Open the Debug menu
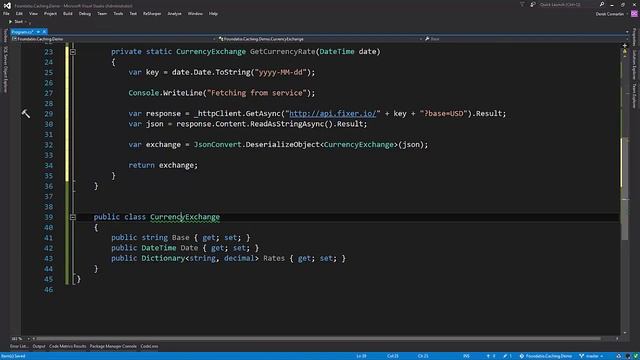The width and height of the screenshot is (640, 360). pos(85,13)
